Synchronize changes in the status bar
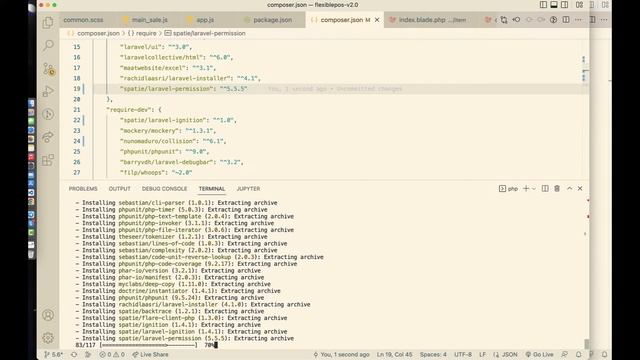This screenshot has width=640, height=360. 74,354
